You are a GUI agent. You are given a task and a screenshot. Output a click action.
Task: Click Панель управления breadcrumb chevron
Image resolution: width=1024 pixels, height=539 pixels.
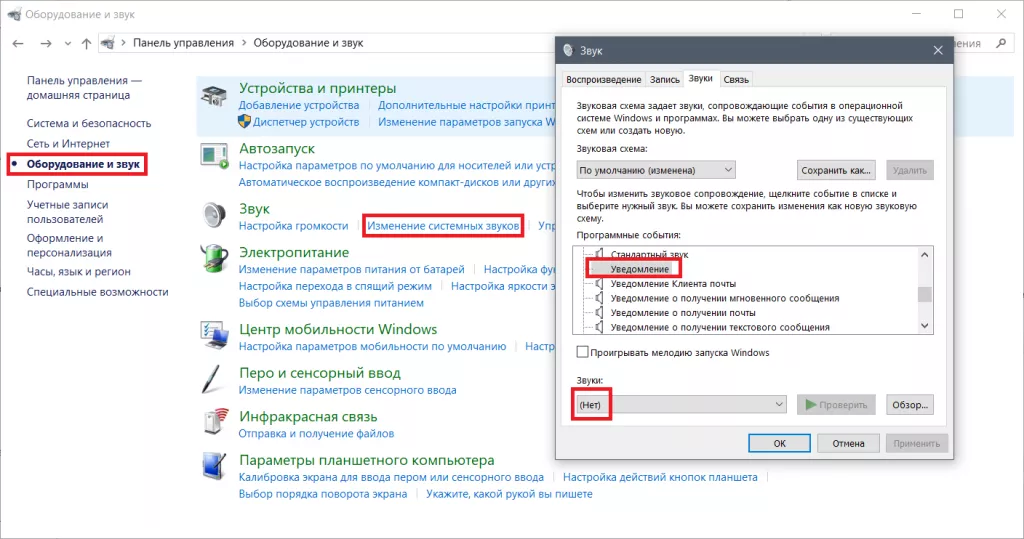click(x=244, y=43)
